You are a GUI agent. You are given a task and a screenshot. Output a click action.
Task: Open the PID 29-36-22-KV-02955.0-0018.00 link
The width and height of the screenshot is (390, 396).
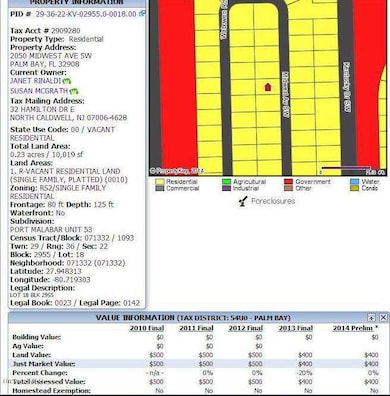(86, 14)
